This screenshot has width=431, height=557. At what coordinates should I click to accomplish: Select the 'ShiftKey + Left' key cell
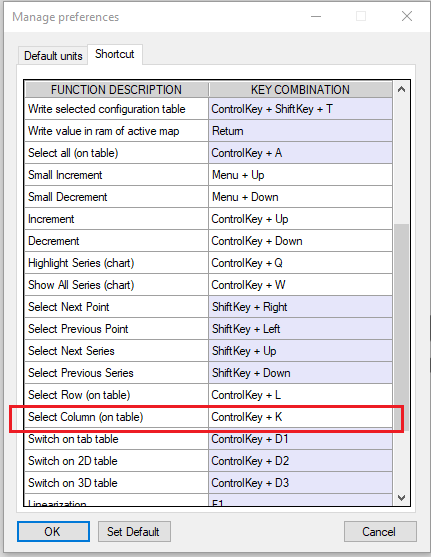(301, 329)
